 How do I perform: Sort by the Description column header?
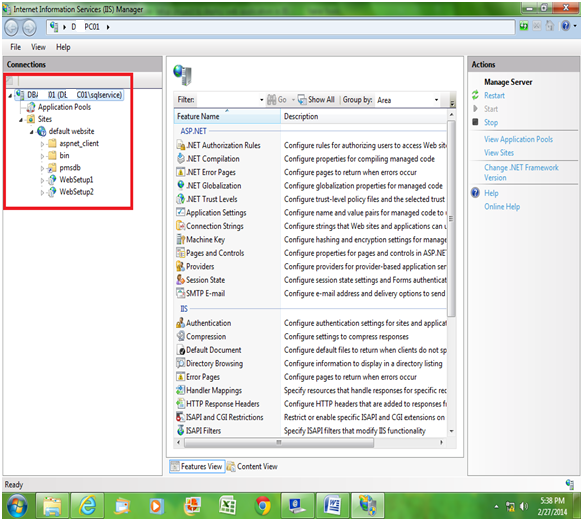tap(364, 116)
